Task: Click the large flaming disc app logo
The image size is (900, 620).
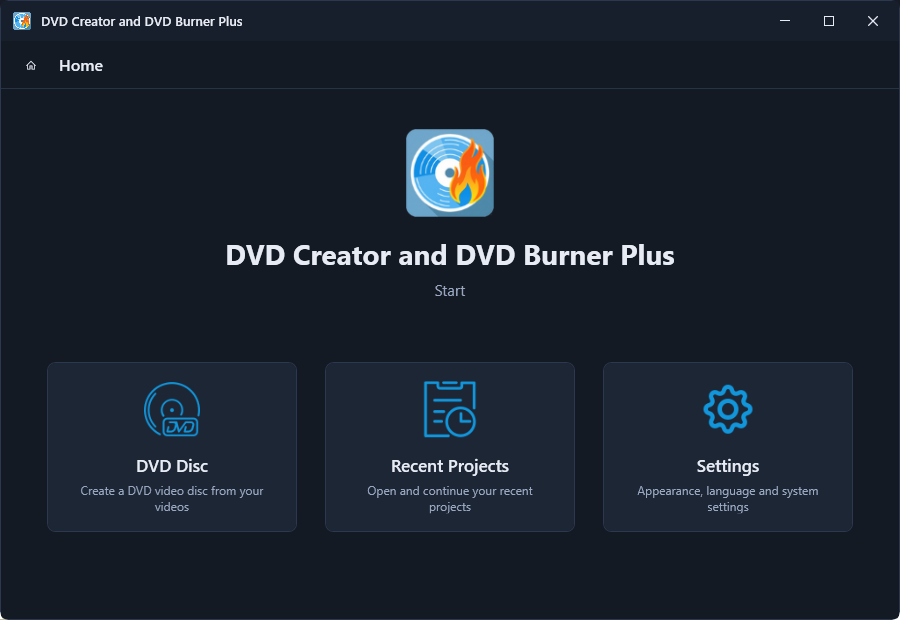Action: click(x=449, y=173)
